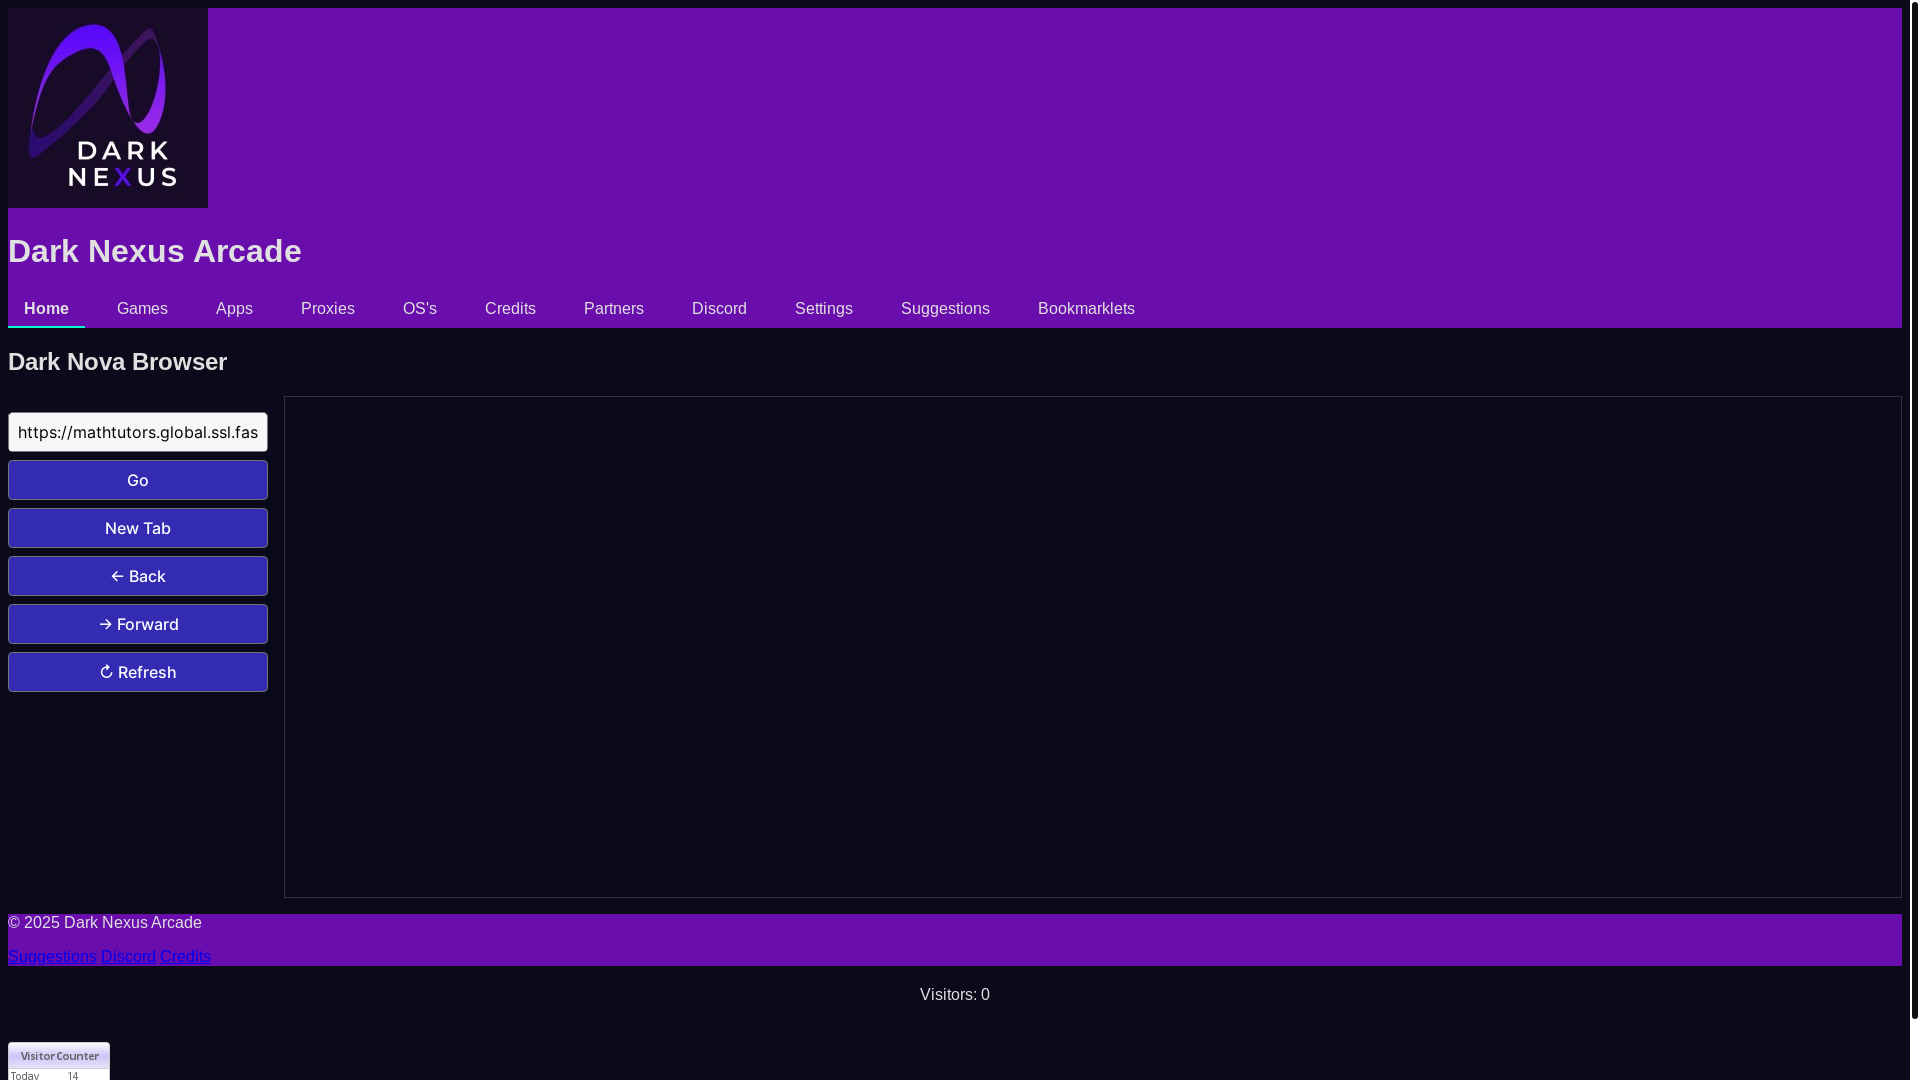This screenshot has height=1080, width=1920.
Task: Open the Suggestions navigation tab
Action: coord(945,309)
